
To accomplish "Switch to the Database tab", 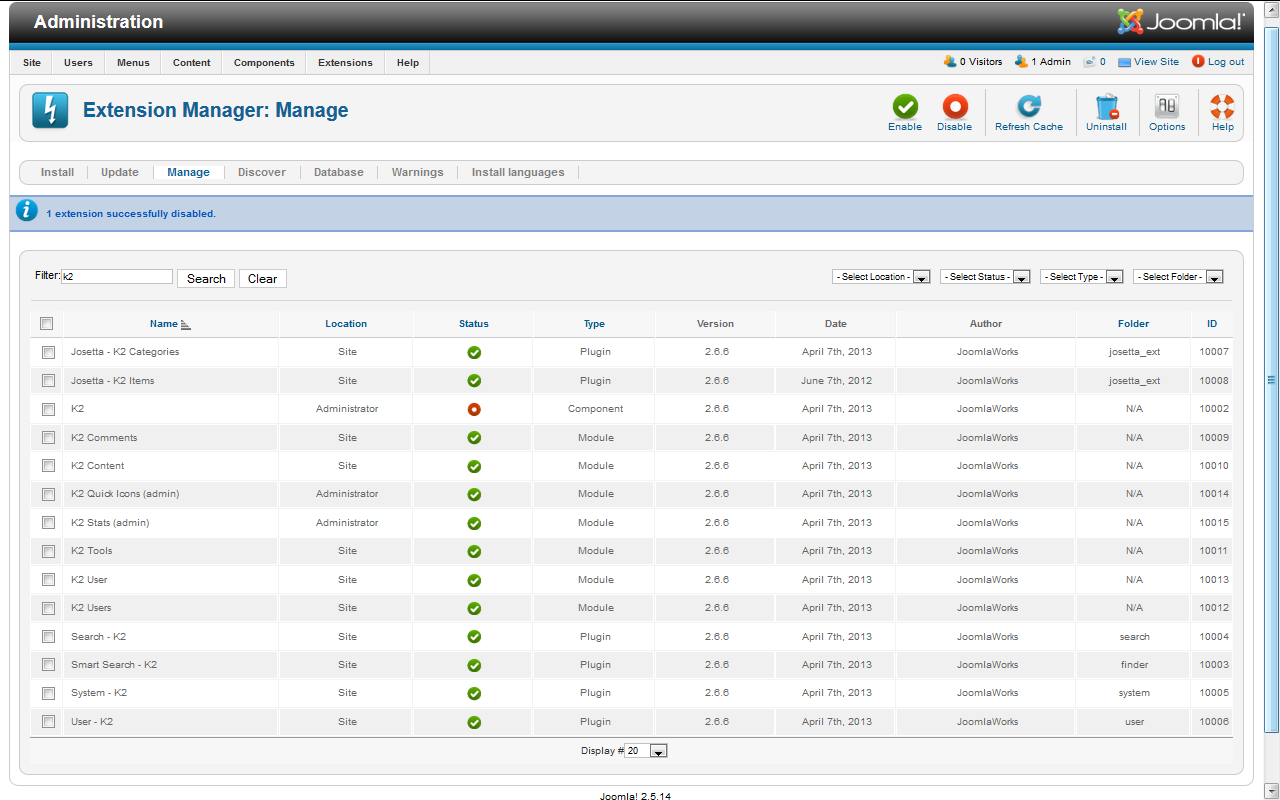I will click(339, 172).
